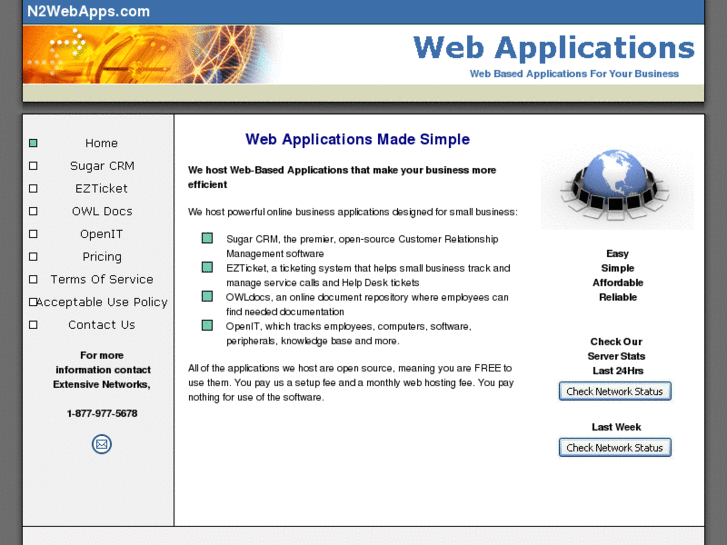Click Check Network Status under Last Week
Image resolution: width=727 pixels, height=545 pixels.
[x=615, y=448]
